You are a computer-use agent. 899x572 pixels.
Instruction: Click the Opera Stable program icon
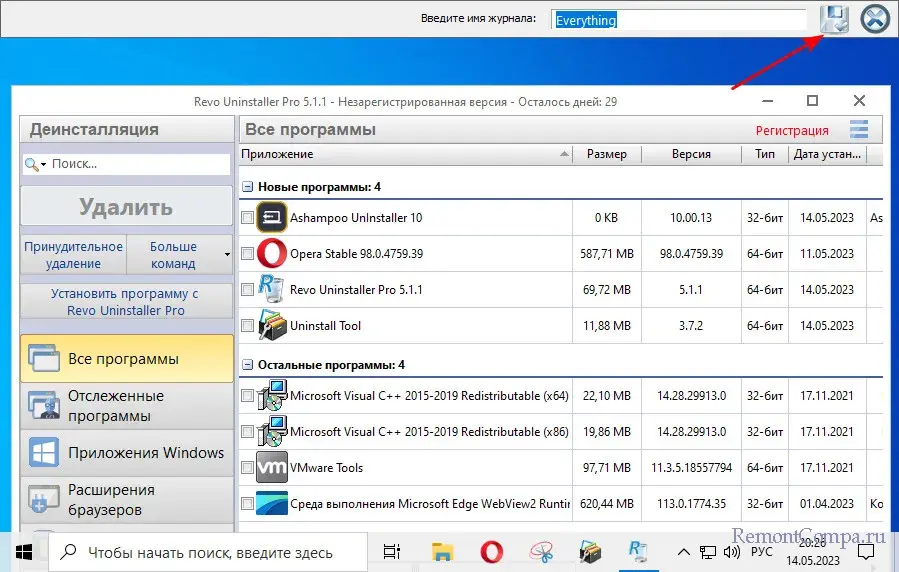pos(272,254)
